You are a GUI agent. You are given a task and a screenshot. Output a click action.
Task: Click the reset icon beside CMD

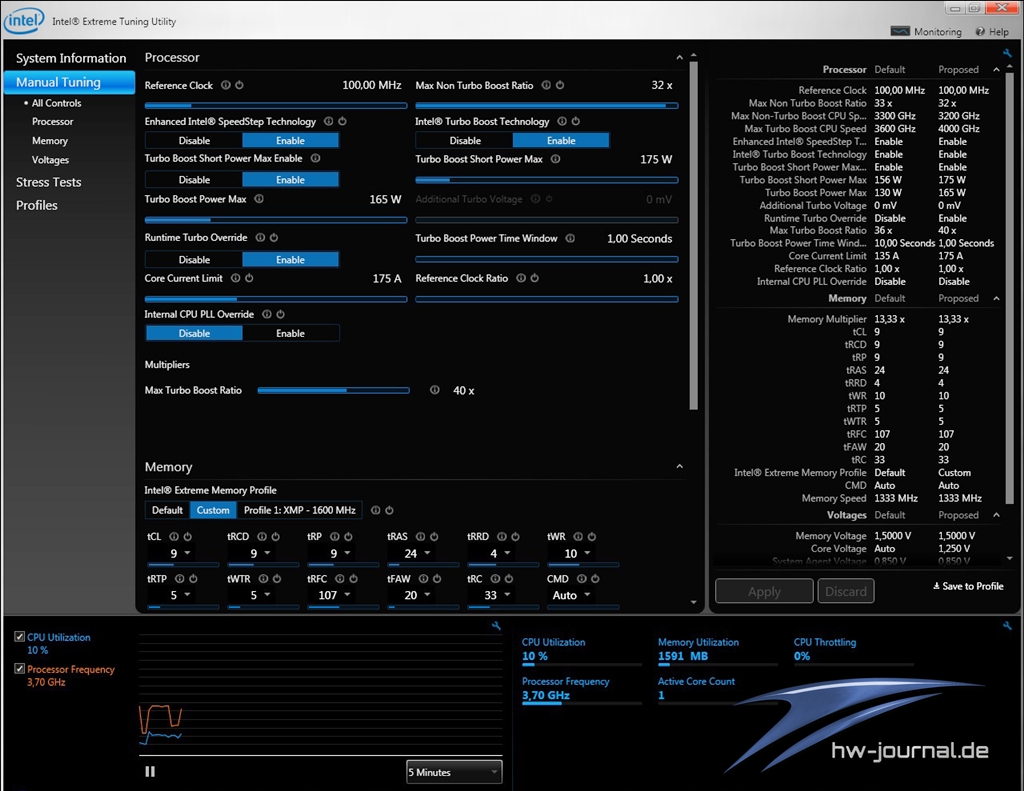(x=595, y=579)
